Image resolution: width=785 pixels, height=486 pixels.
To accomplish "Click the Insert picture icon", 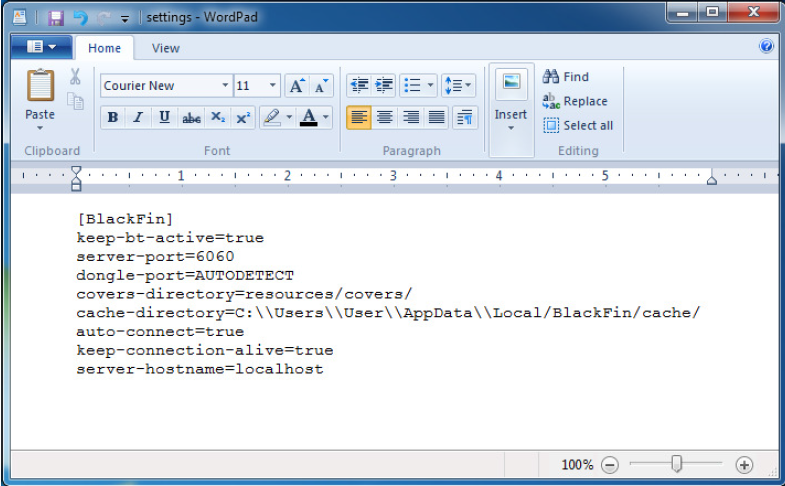I will 511,84.
